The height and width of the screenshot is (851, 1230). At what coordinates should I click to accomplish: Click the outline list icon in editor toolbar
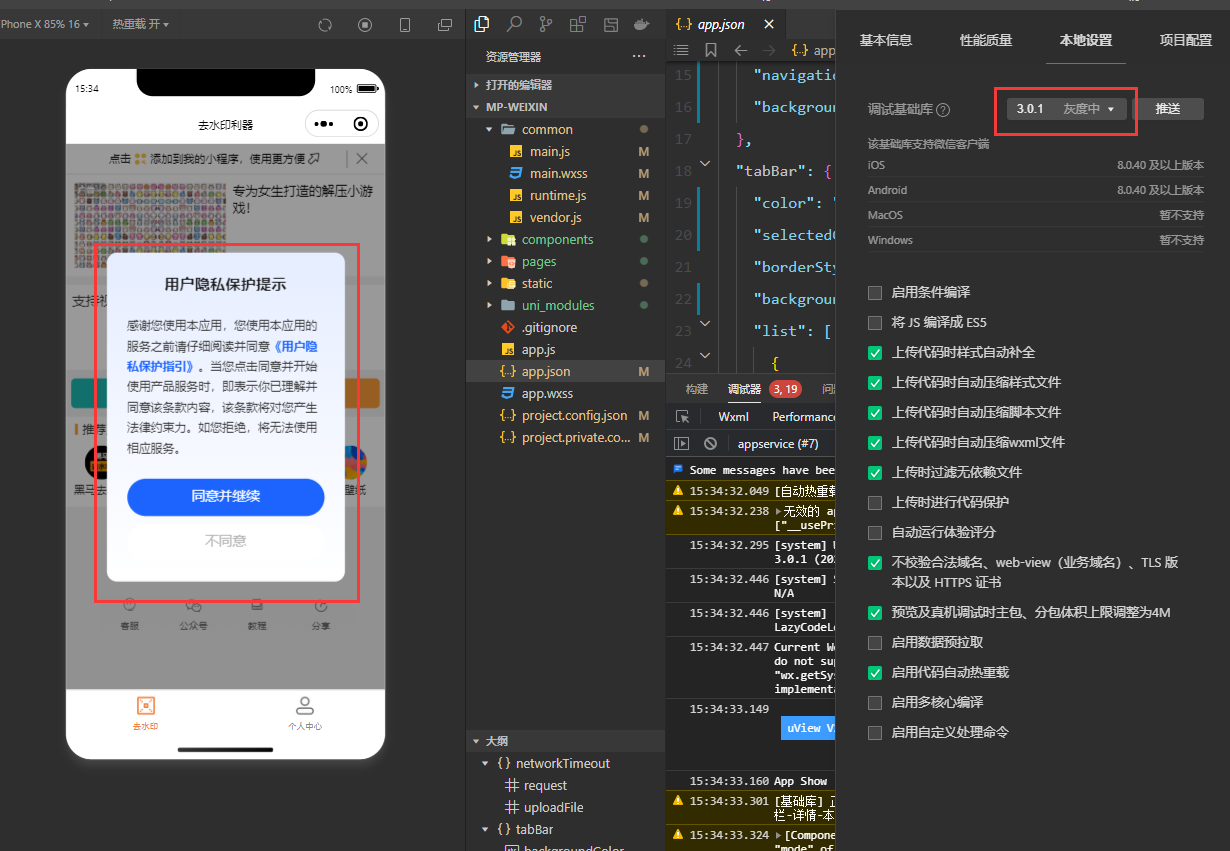coord(681,50)
